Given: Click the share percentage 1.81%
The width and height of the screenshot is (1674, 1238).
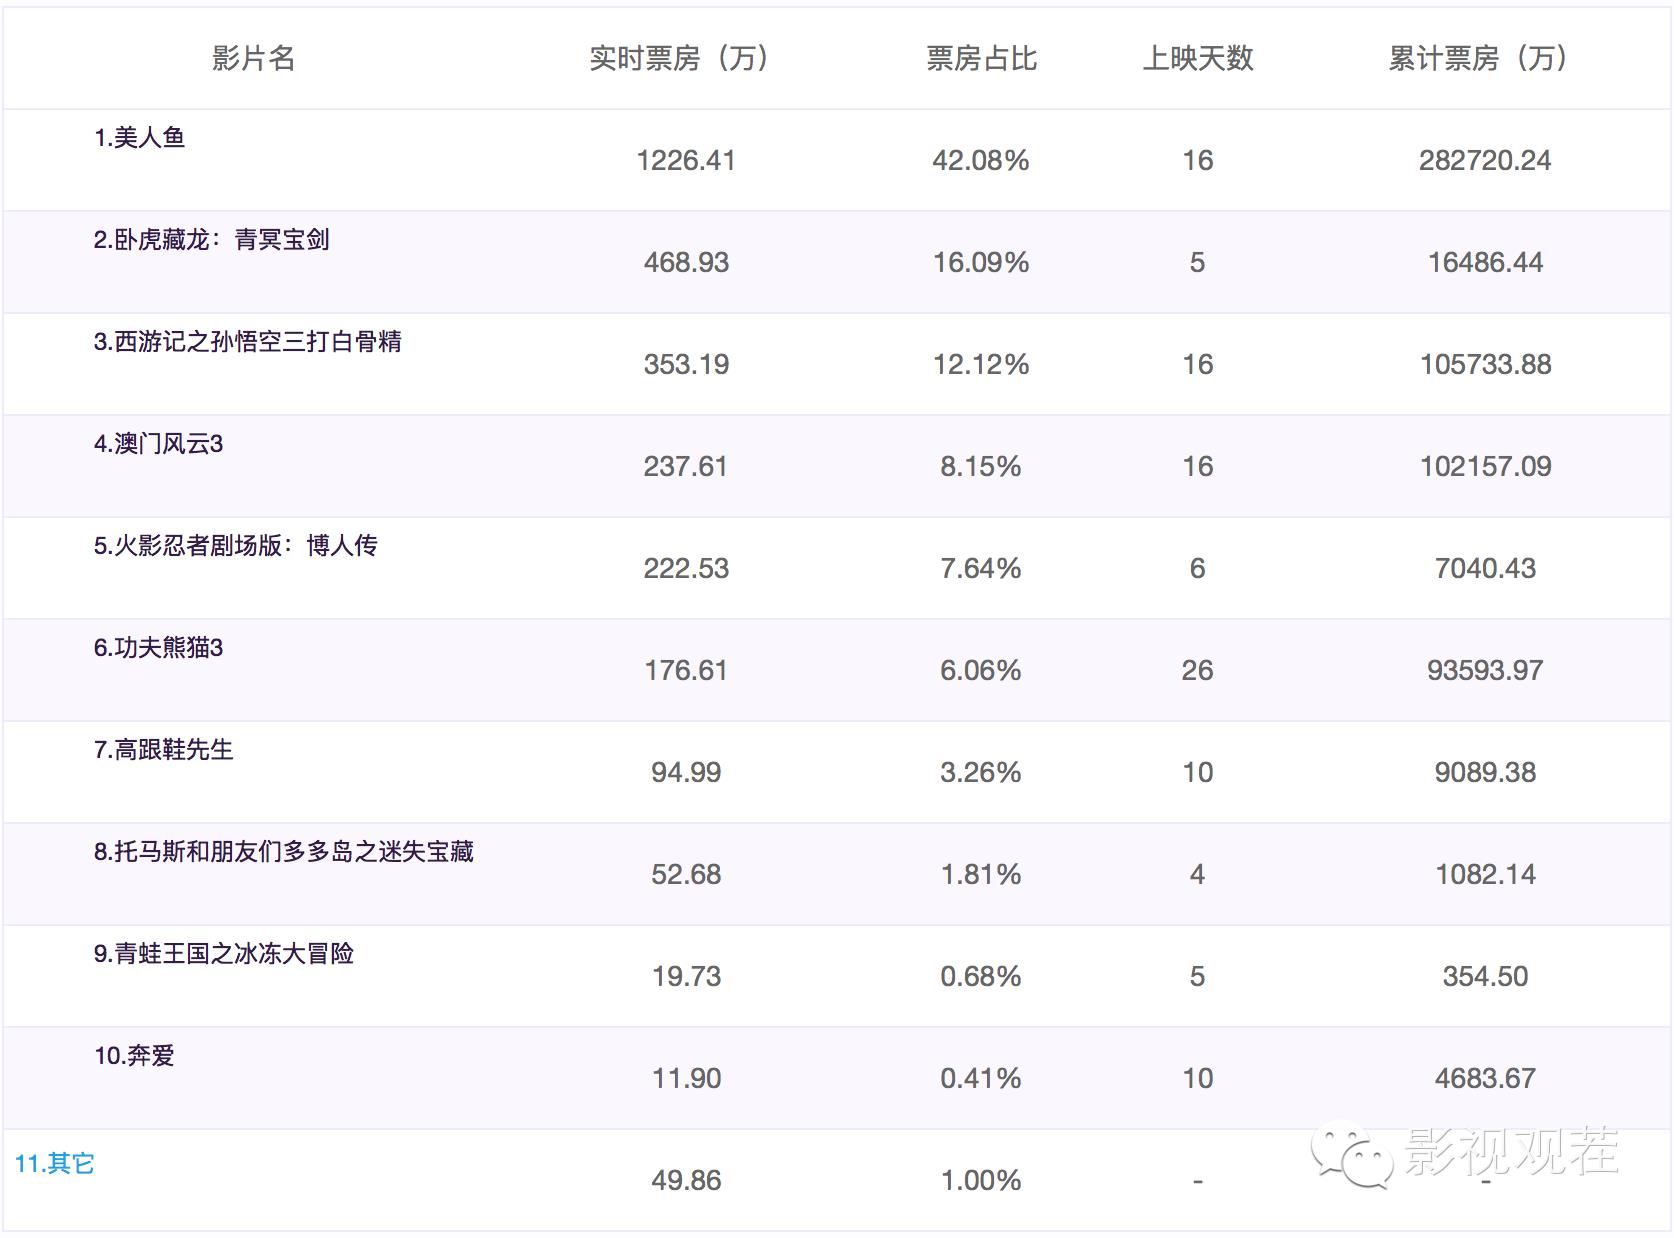Looking at the screenshot, I should 981,875.
